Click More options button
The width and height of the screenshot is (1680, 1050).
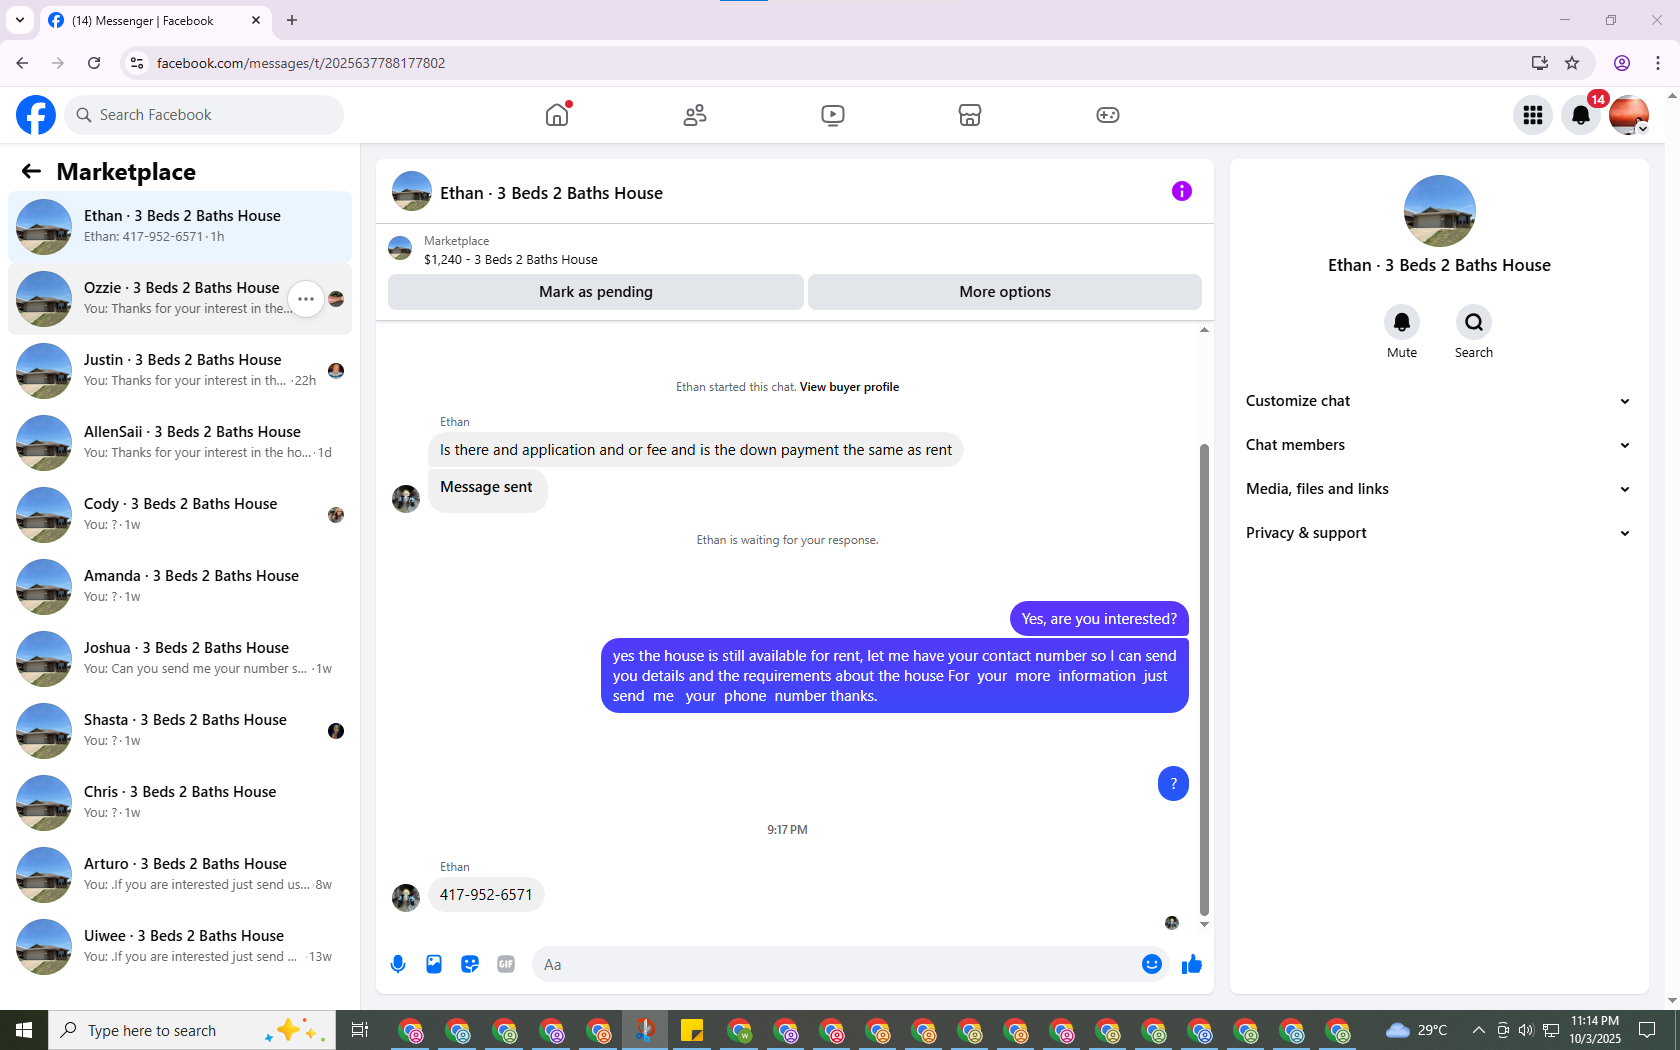pos(1005,292)
